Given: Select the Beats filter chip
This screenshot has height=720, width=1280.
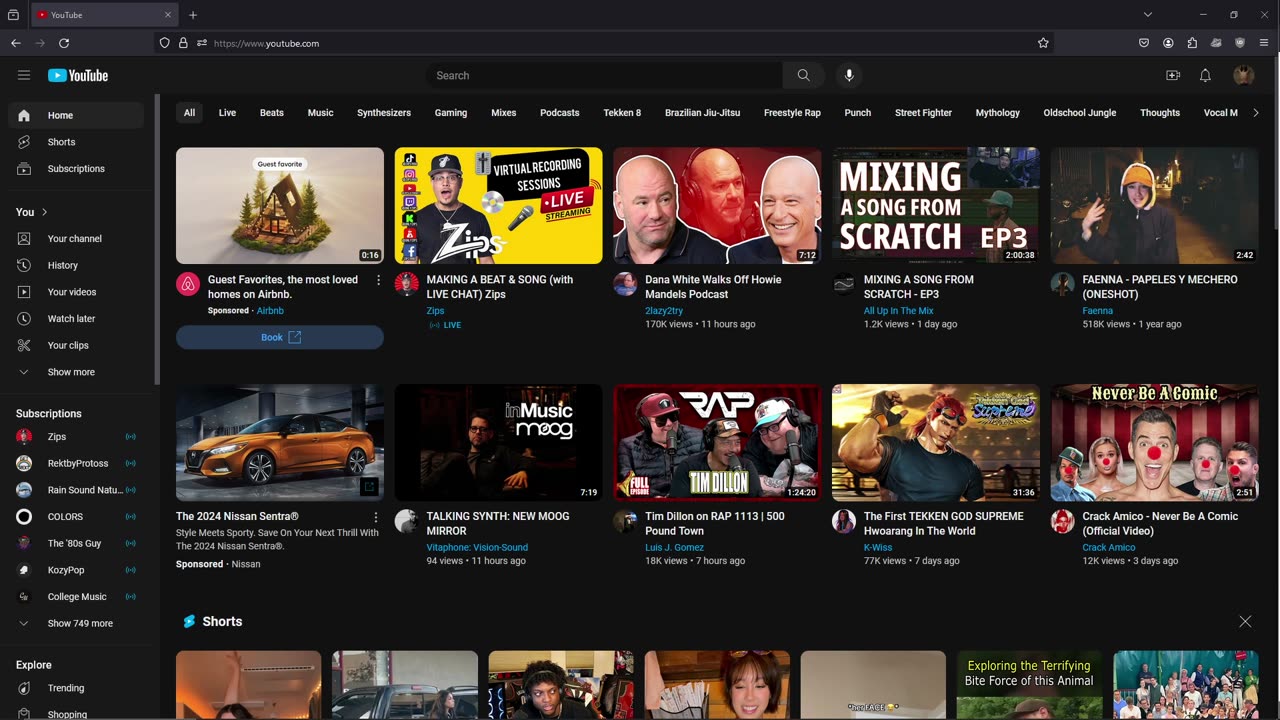Looking at the screenshot, I should [272, 113].
